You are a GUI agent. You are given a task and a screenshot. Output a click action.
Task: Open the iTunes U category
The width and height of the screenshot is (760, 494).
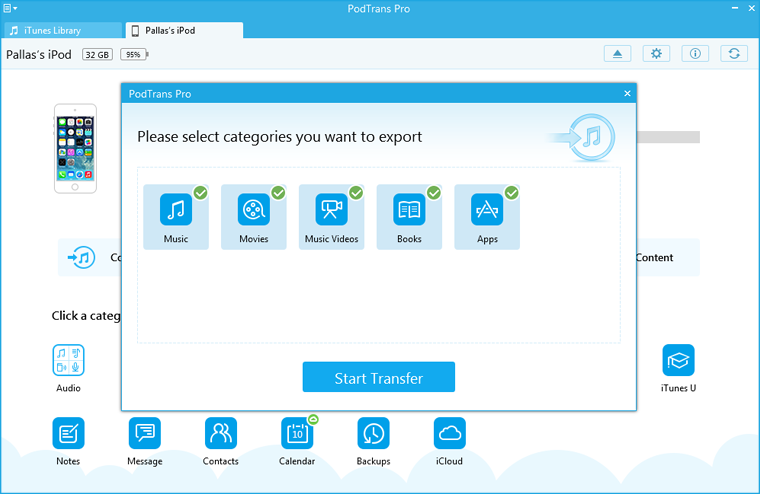point(678,360)
